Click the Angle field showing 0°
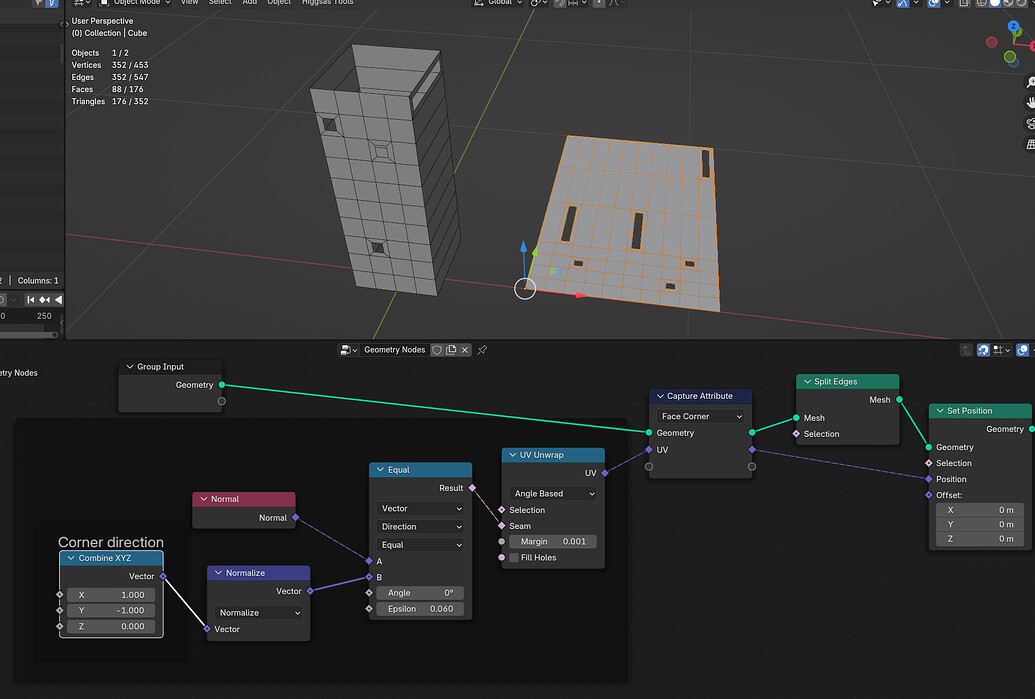The image size is (1035, 699). 420,593
